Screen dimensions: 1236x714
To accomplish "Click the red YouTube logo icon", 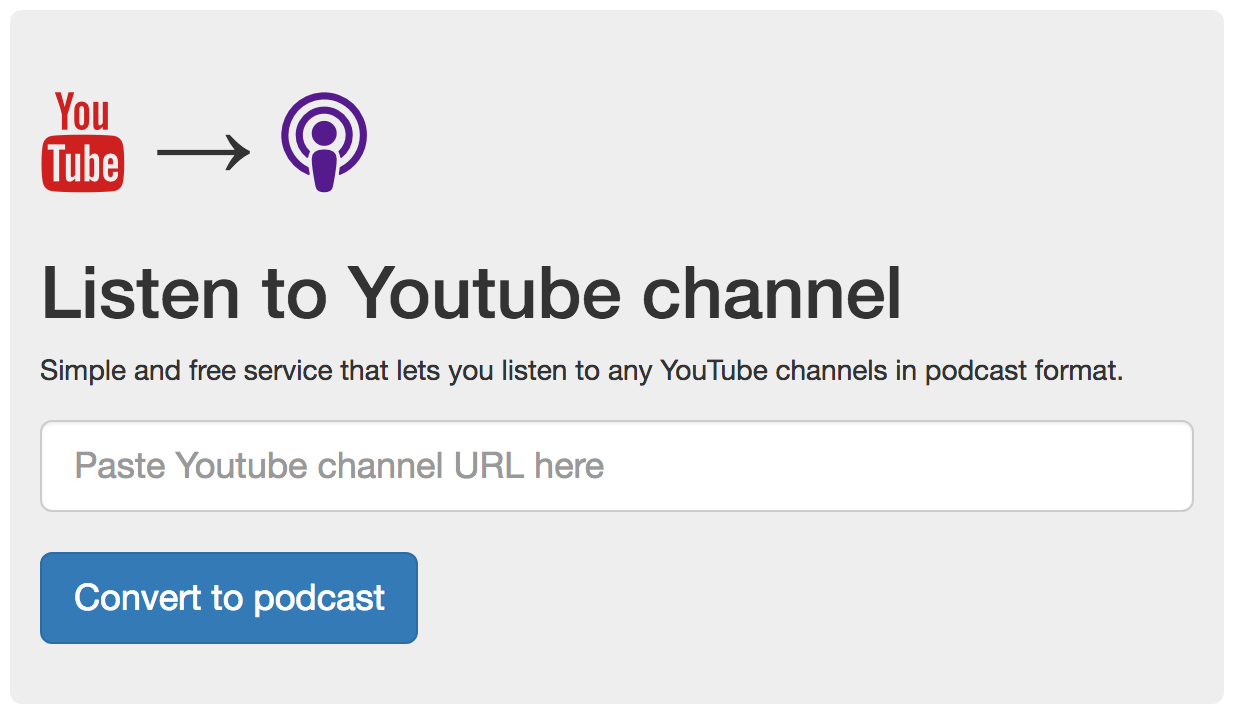I will tap(82, 142).
